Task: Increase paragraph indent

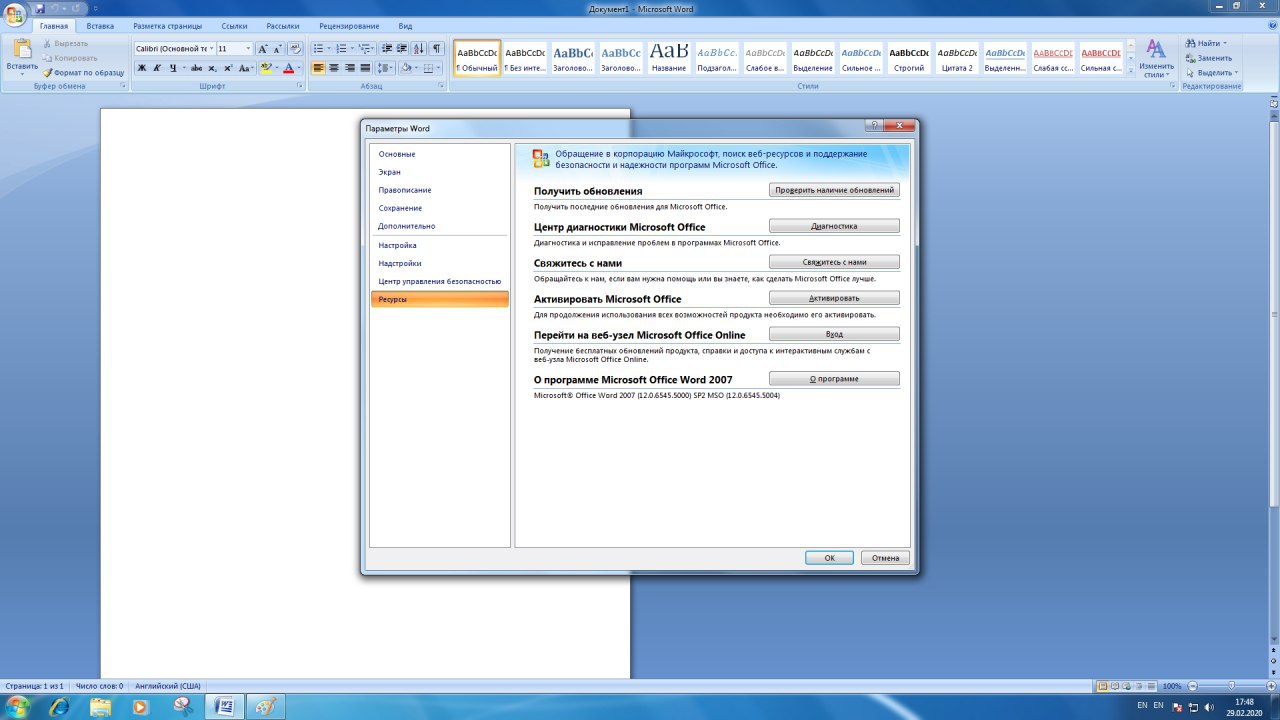Action: [x=402, y=48]
